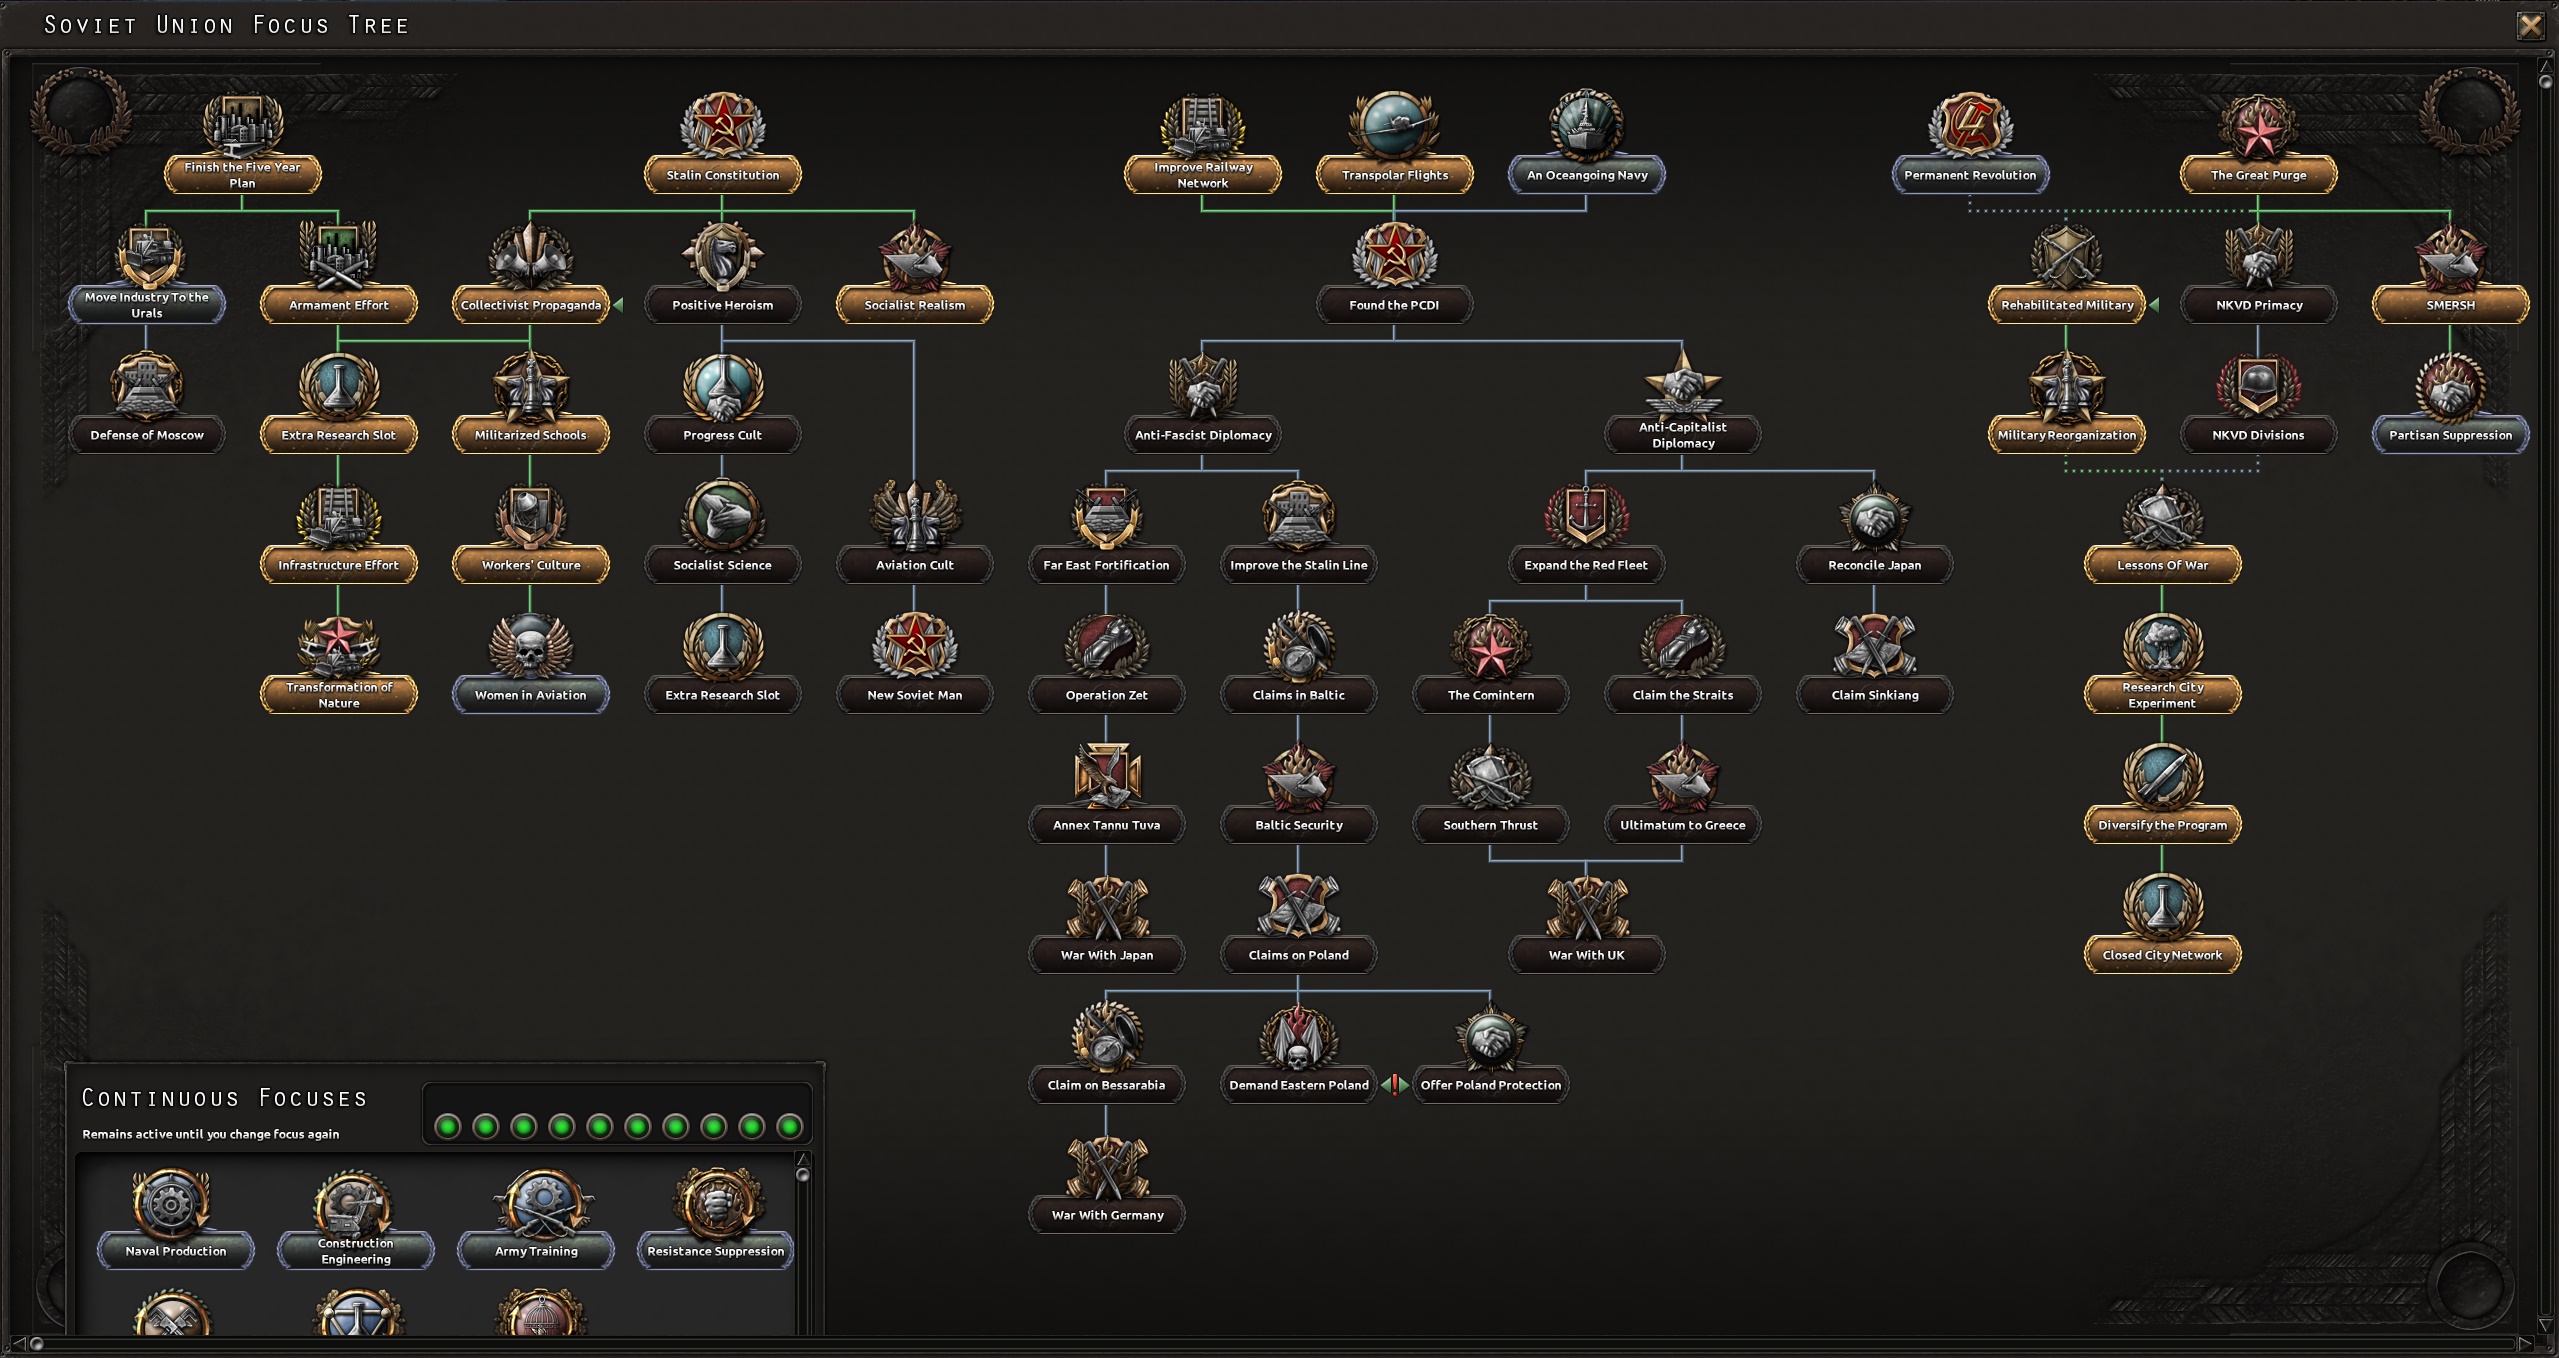Click the arrow beside Rehabilitated Military

[x=2154, y=305]
